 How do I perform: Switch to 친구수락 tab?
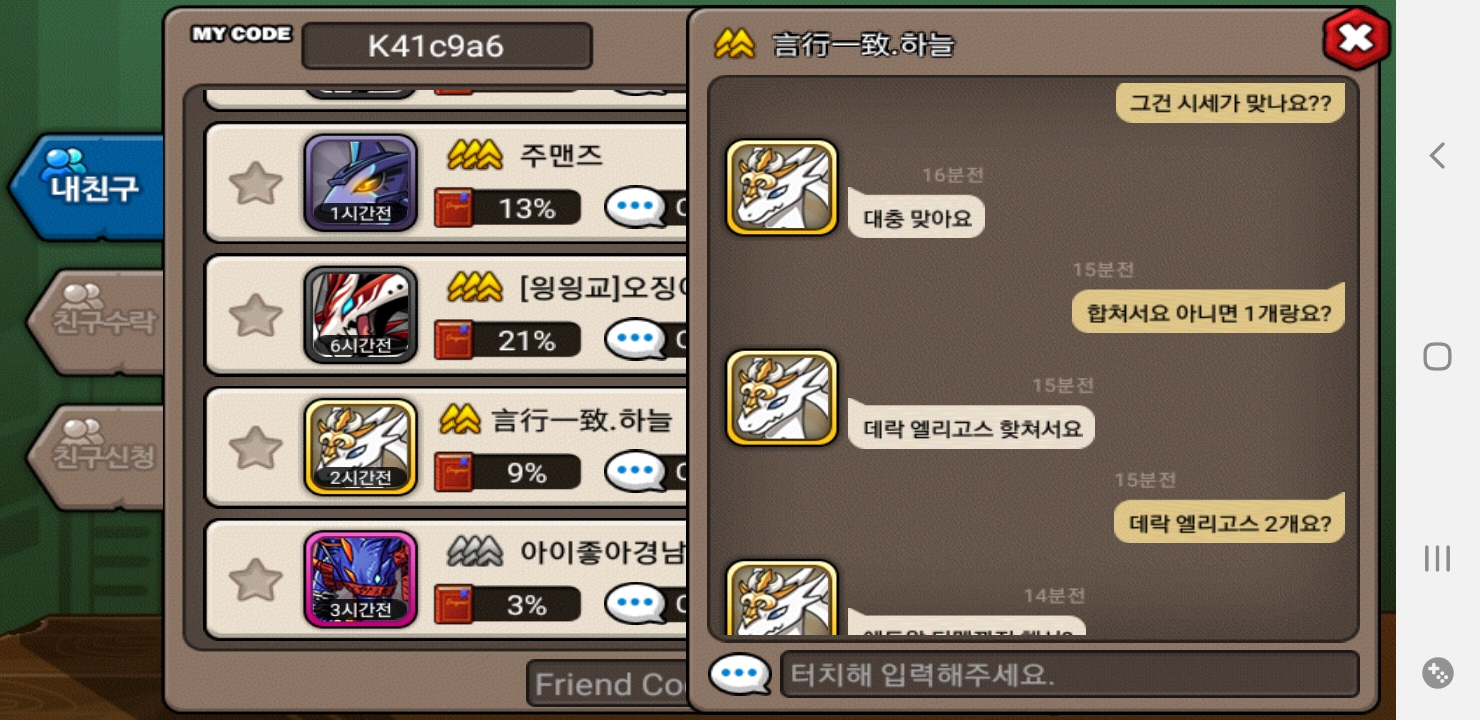(100, 322)
